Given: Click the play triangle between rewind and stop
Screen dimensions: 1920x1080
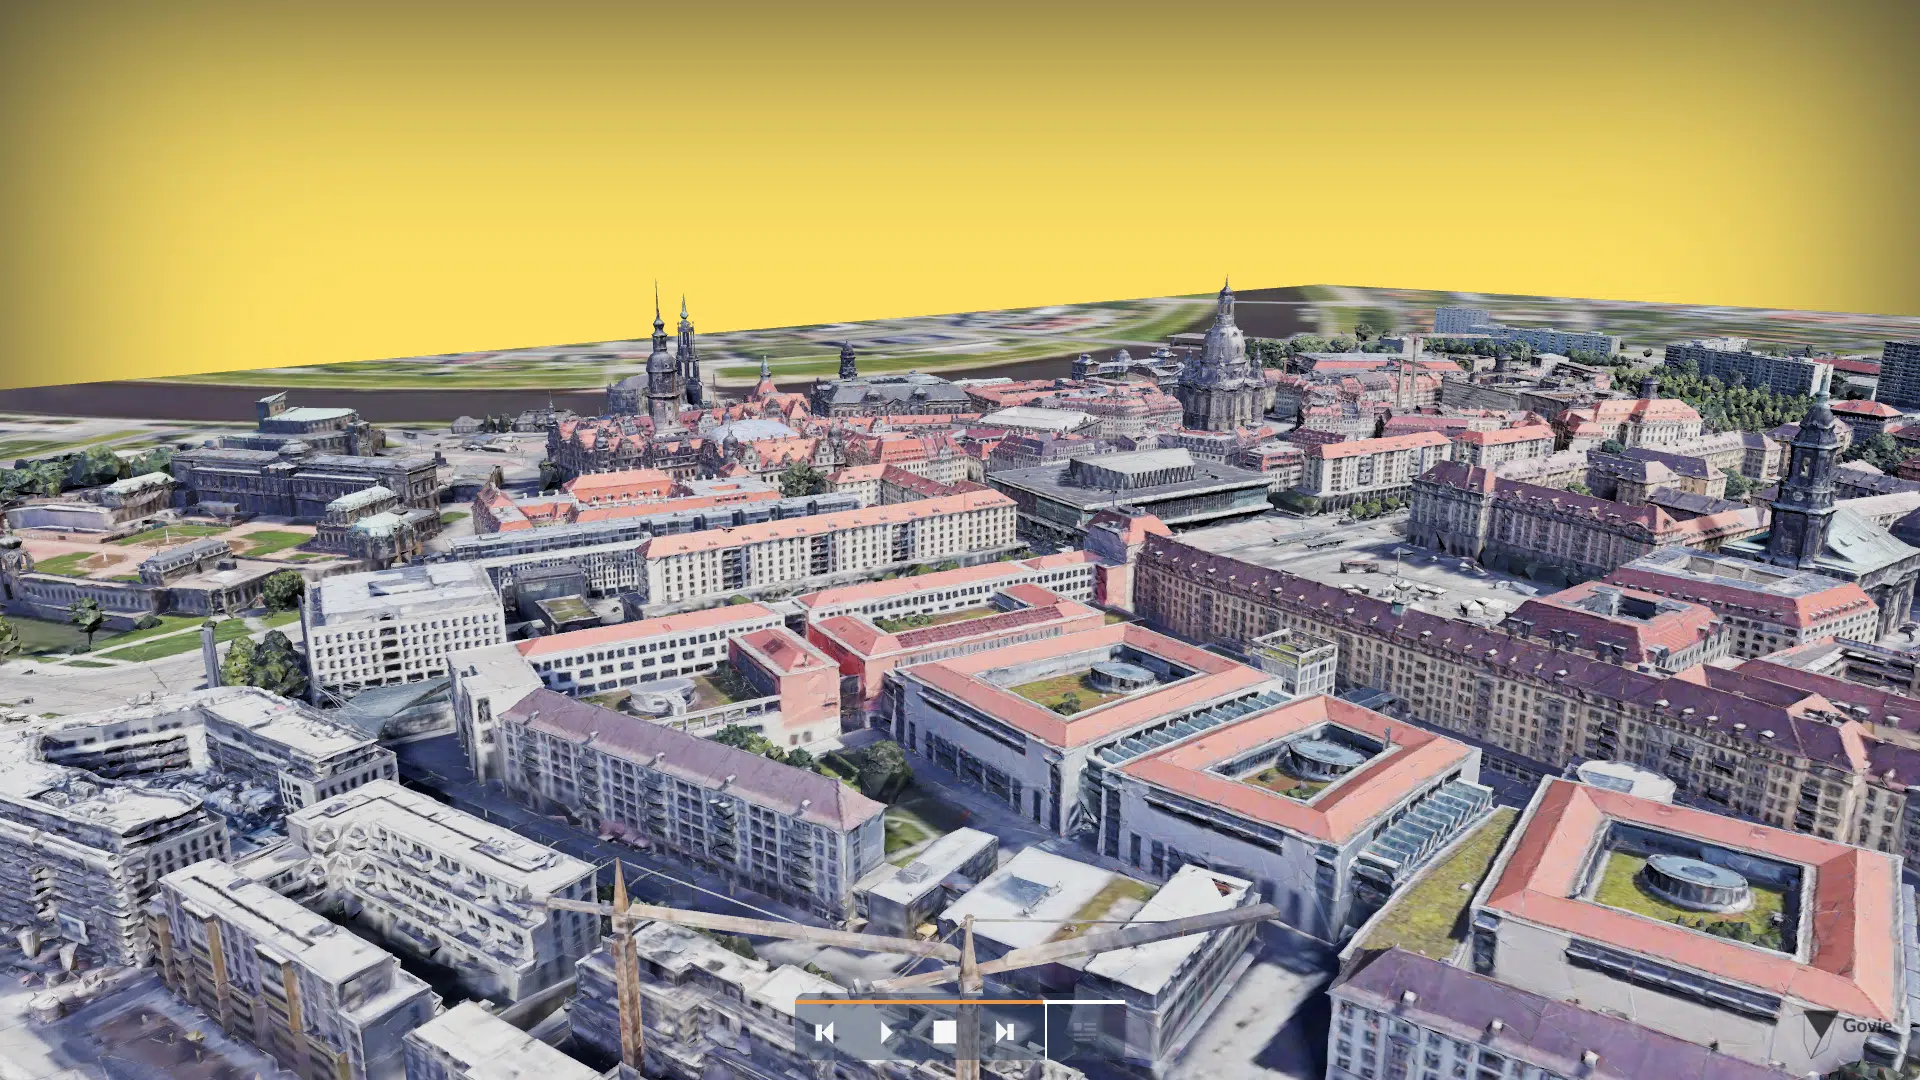Looking at the screenshot, I should point(886,1033).
